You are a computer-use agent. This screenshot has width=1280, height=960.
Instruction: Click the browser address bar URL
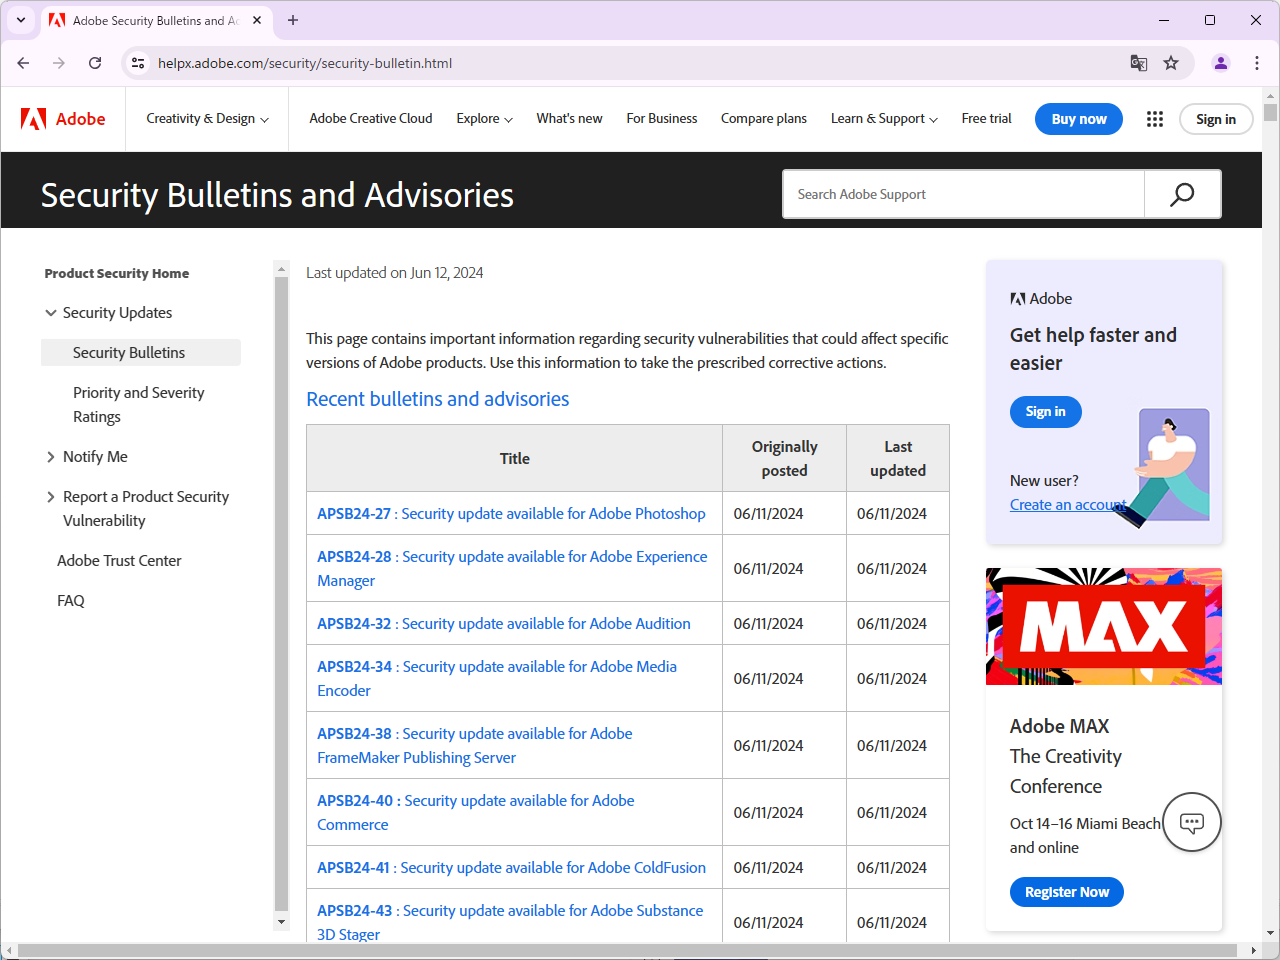(305, 63)
